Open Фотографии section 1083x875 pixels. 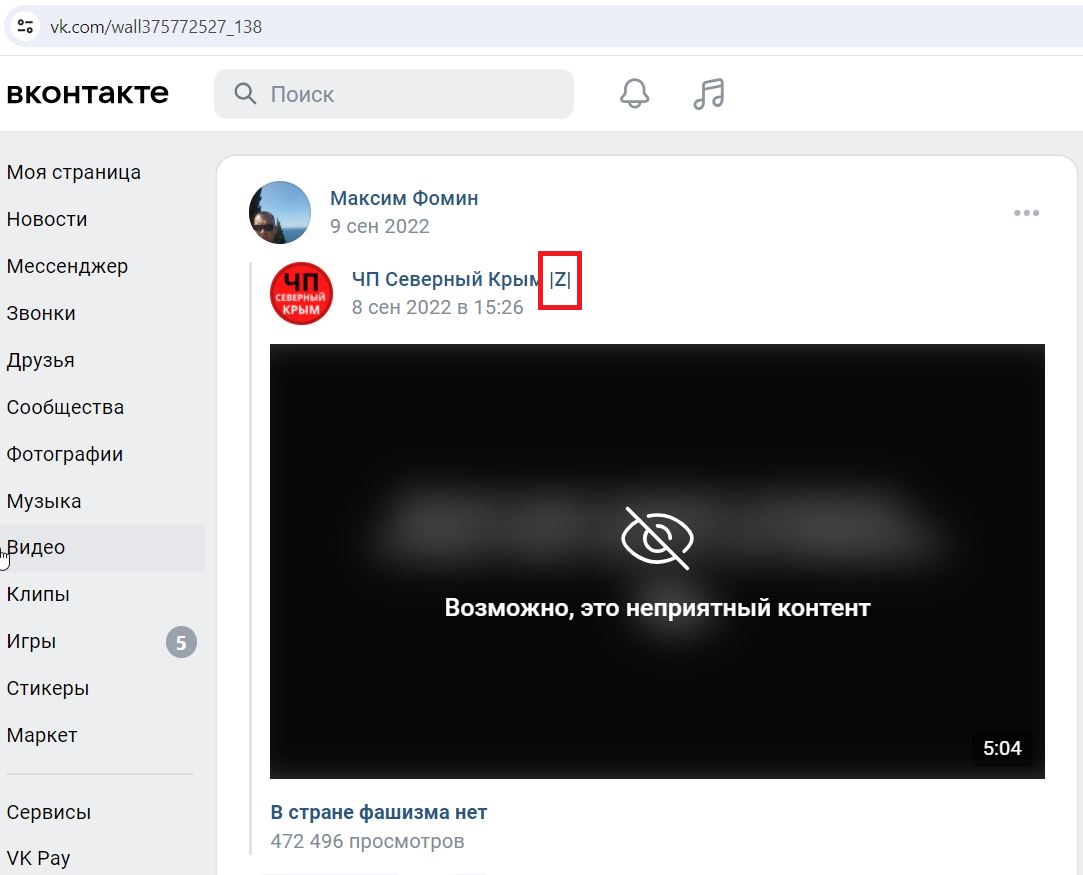[x=65, y=454]
